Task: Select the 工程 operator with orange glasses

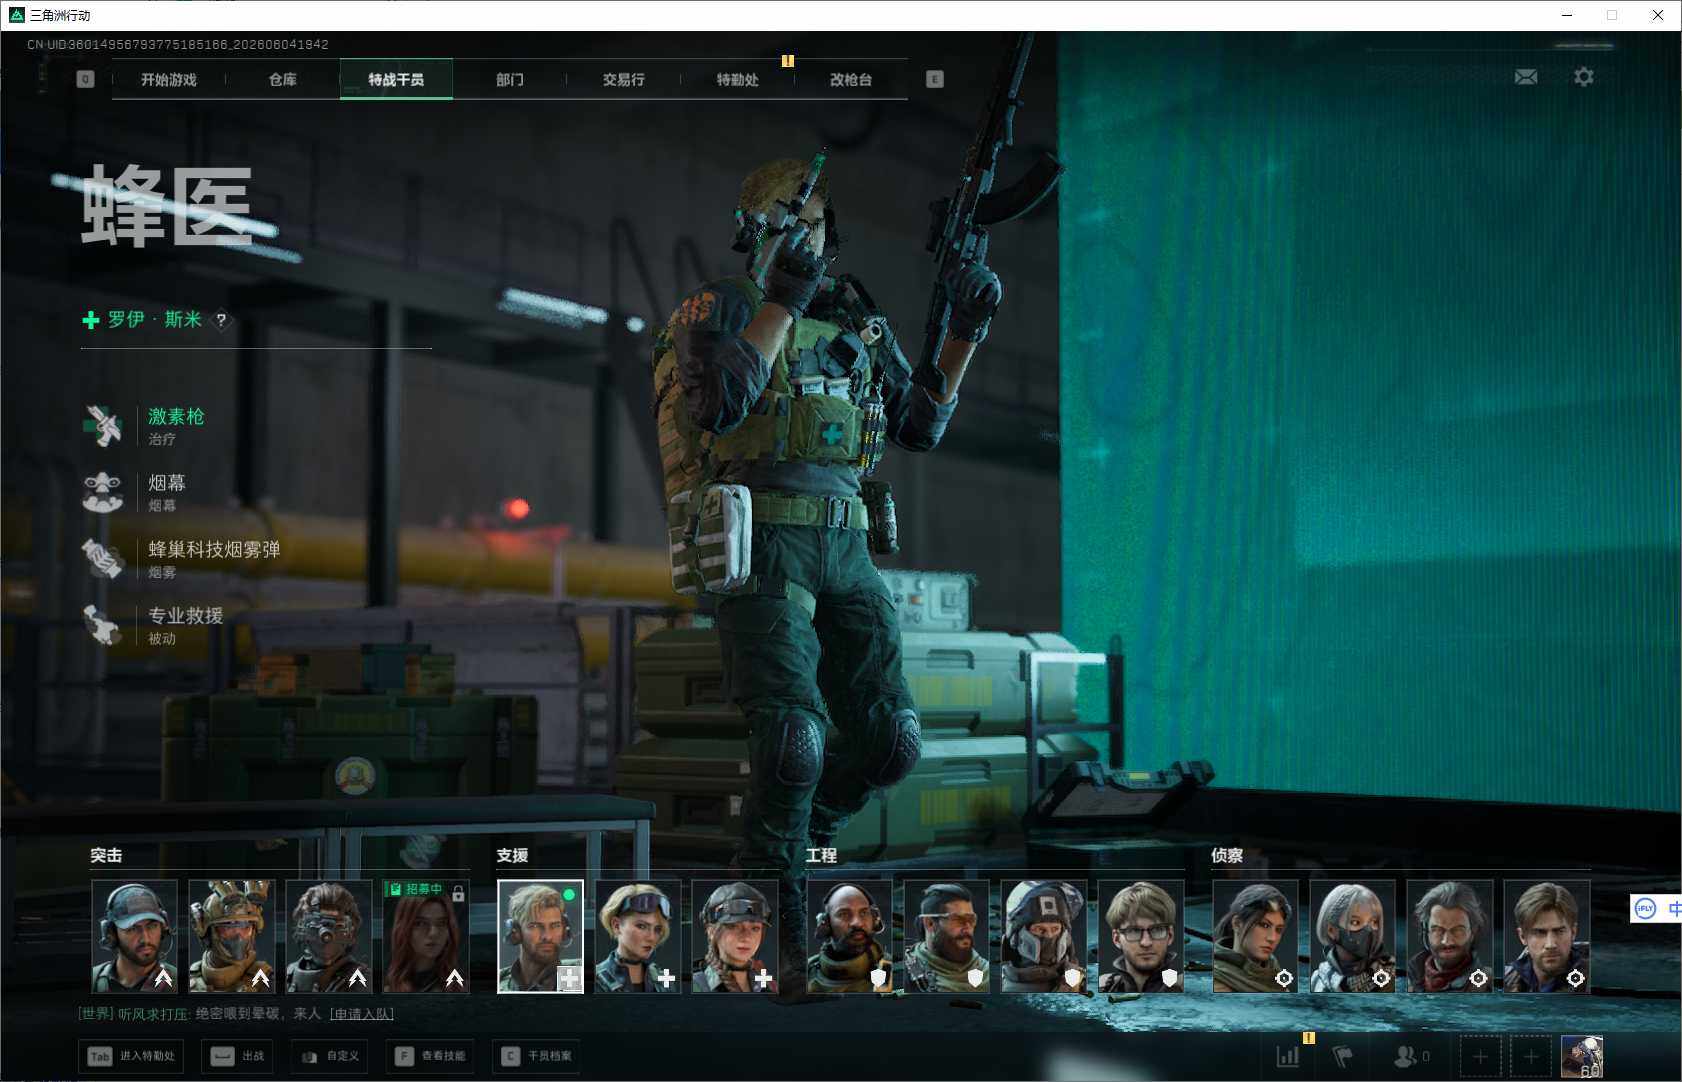Action: pos(947,936)
